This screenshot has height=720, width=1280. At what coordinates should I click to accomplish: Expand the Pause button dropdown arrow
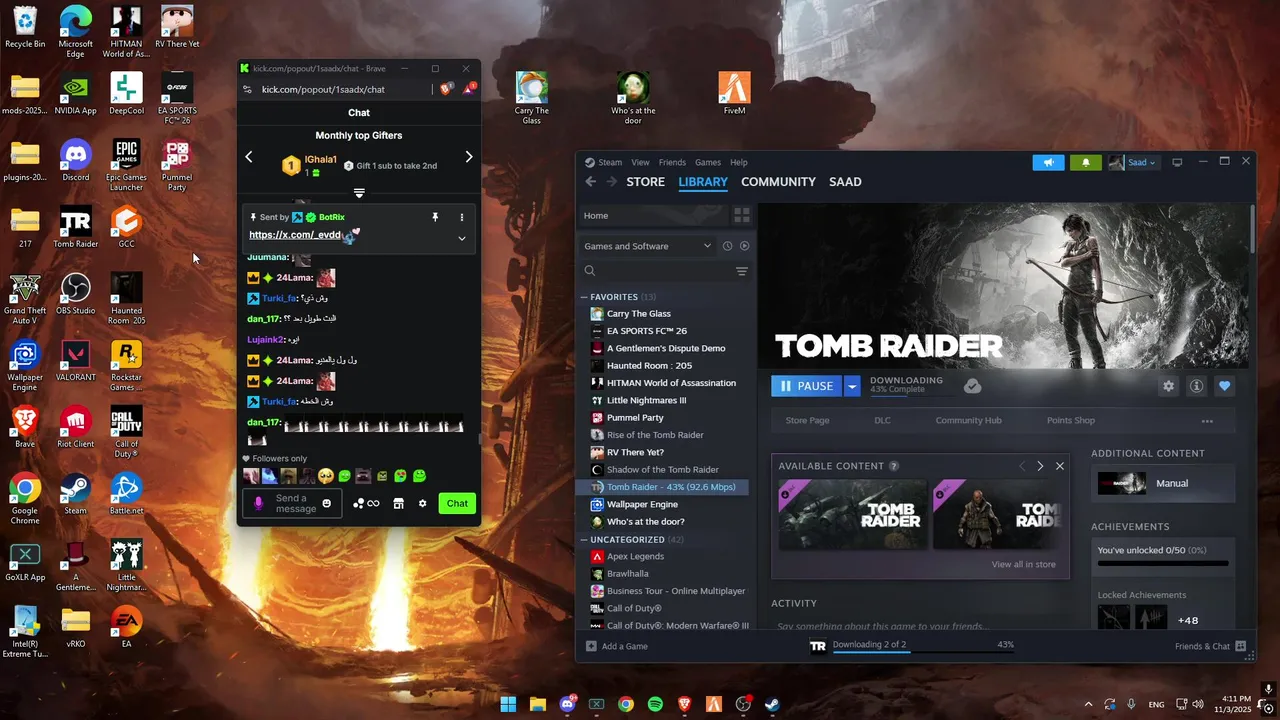852,386
